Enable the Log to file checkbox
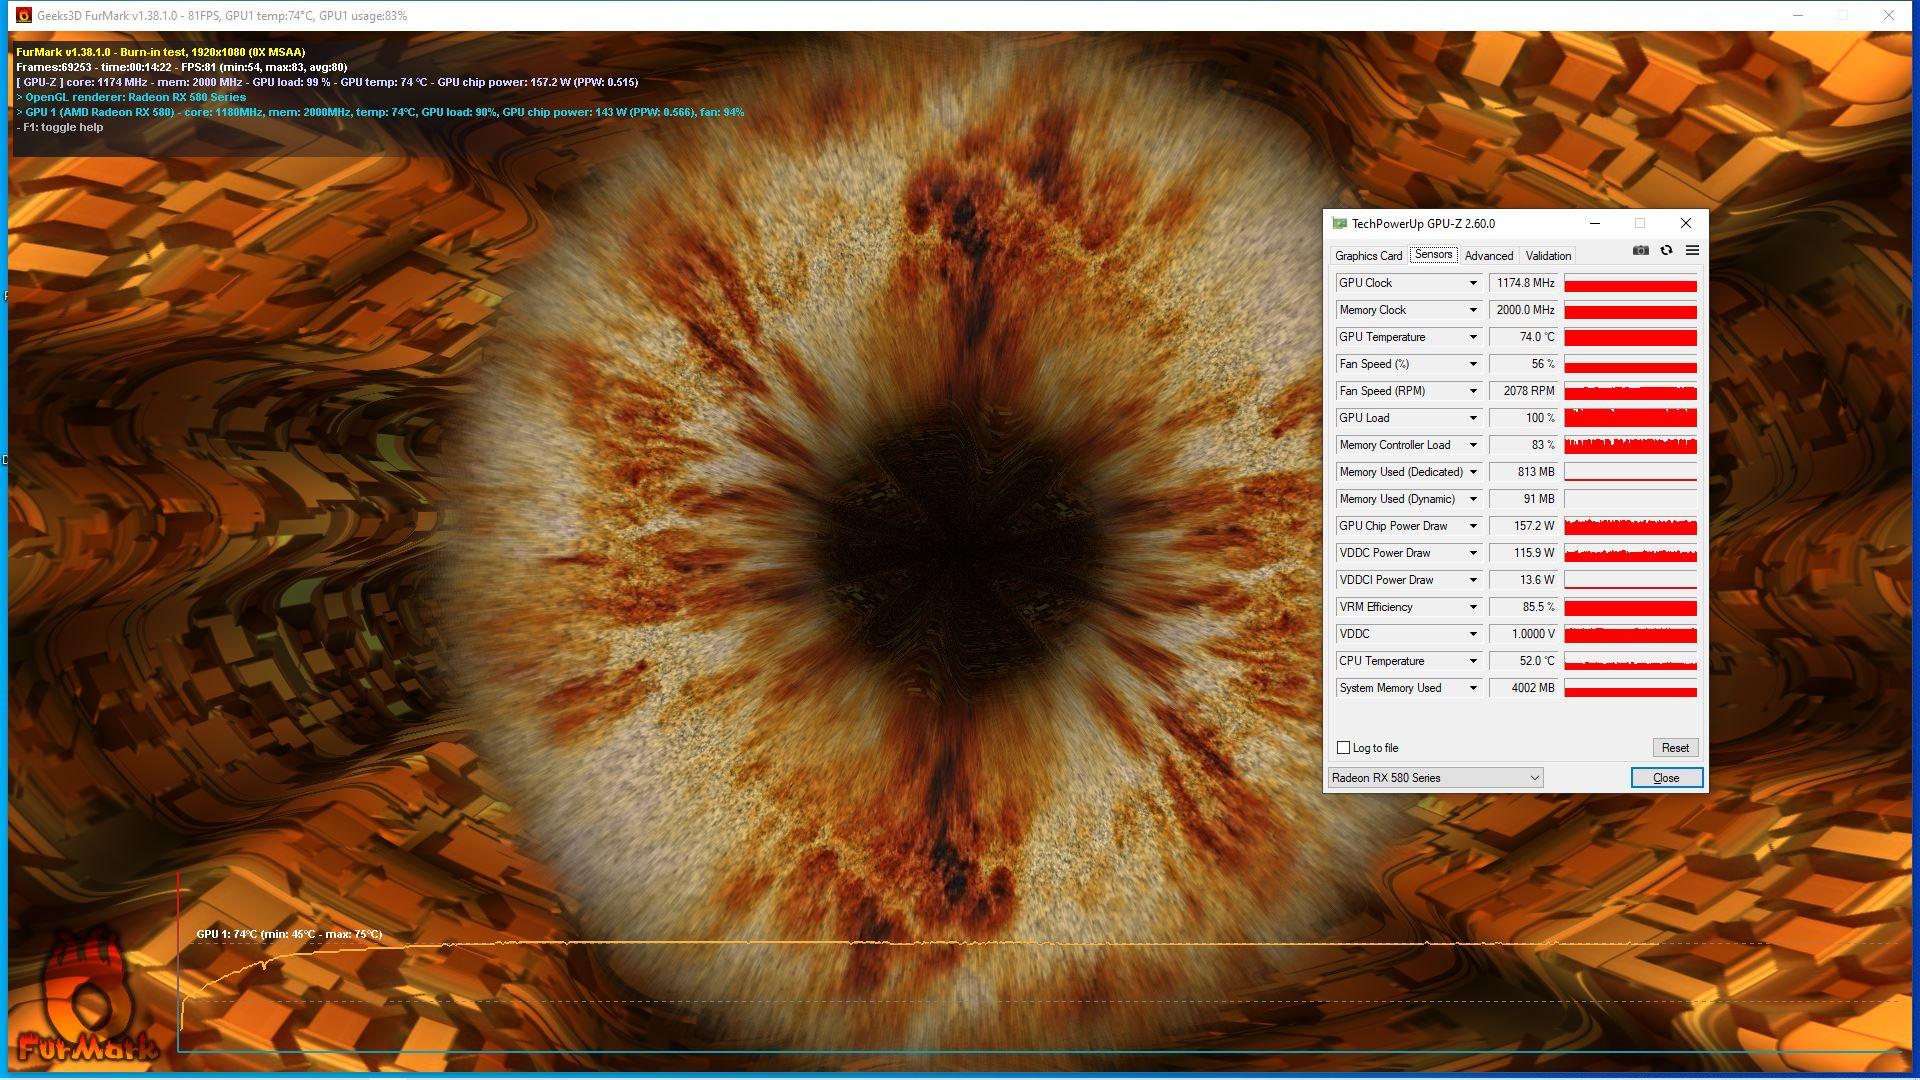 click(1343, 748)
